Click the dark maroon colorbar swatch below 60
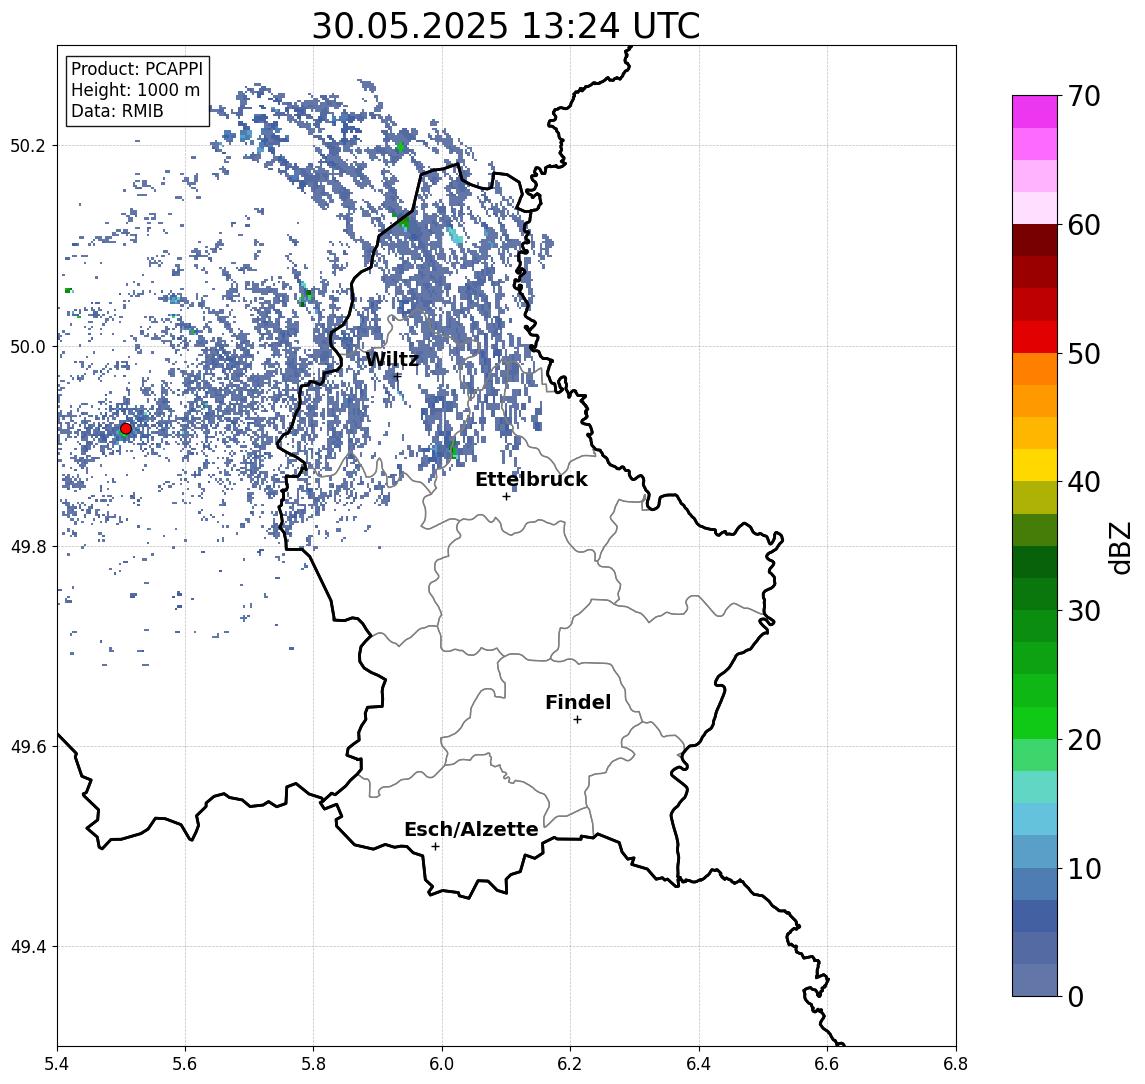Screen dimensions: 1145x1084 (x=1035, y=240)
